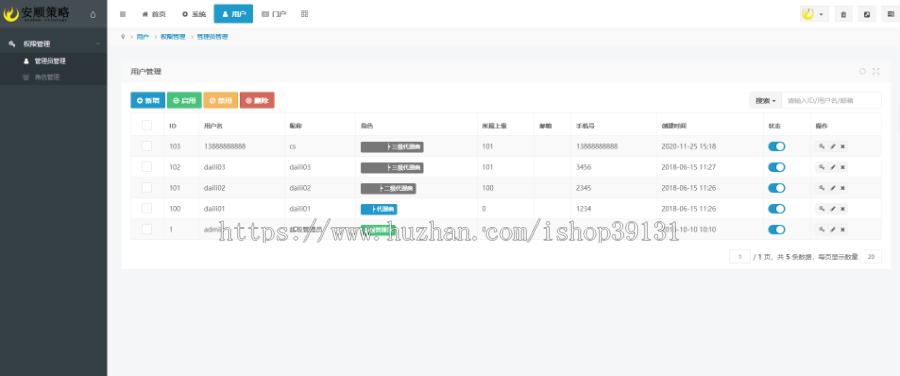This screenshot has height=376, width=900.
Task: Click the blue 新增 button
Action: [x=148, y=100]
